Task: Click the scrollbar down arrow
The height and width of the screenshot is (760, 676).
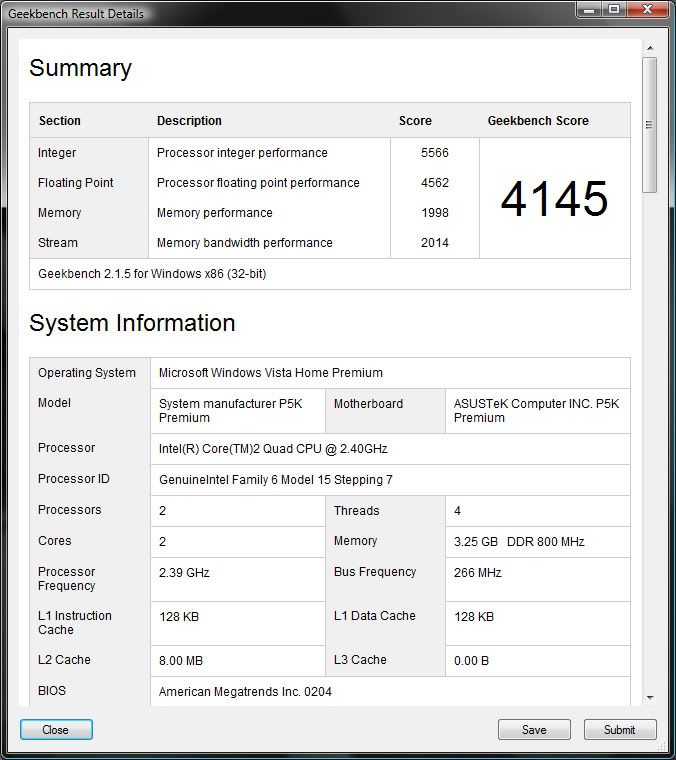Action: [x=650, y=698]
